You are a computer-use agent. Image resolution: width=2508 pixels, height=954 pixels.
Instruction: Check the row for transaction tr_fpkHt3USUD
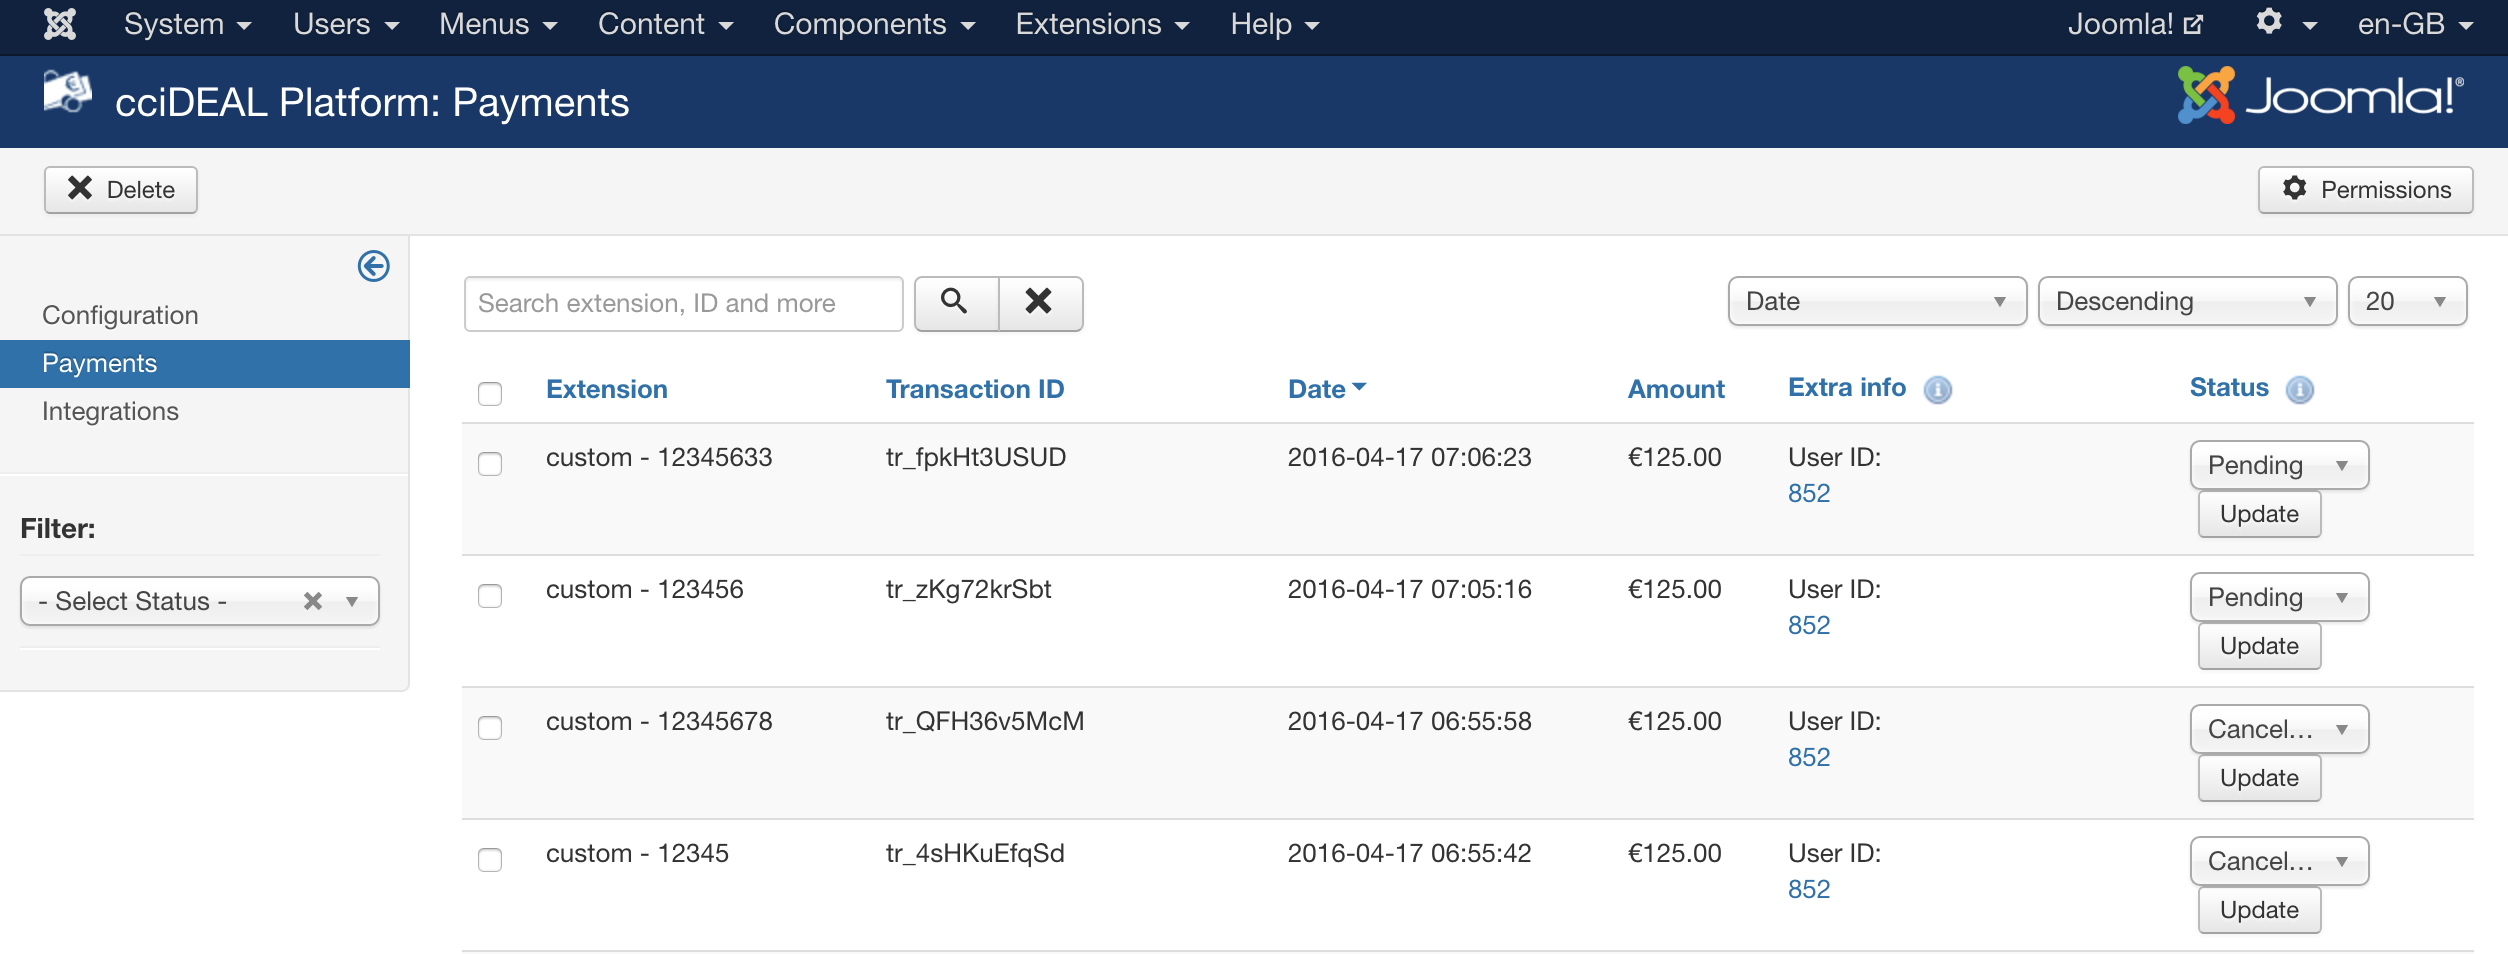pos(490,463)
